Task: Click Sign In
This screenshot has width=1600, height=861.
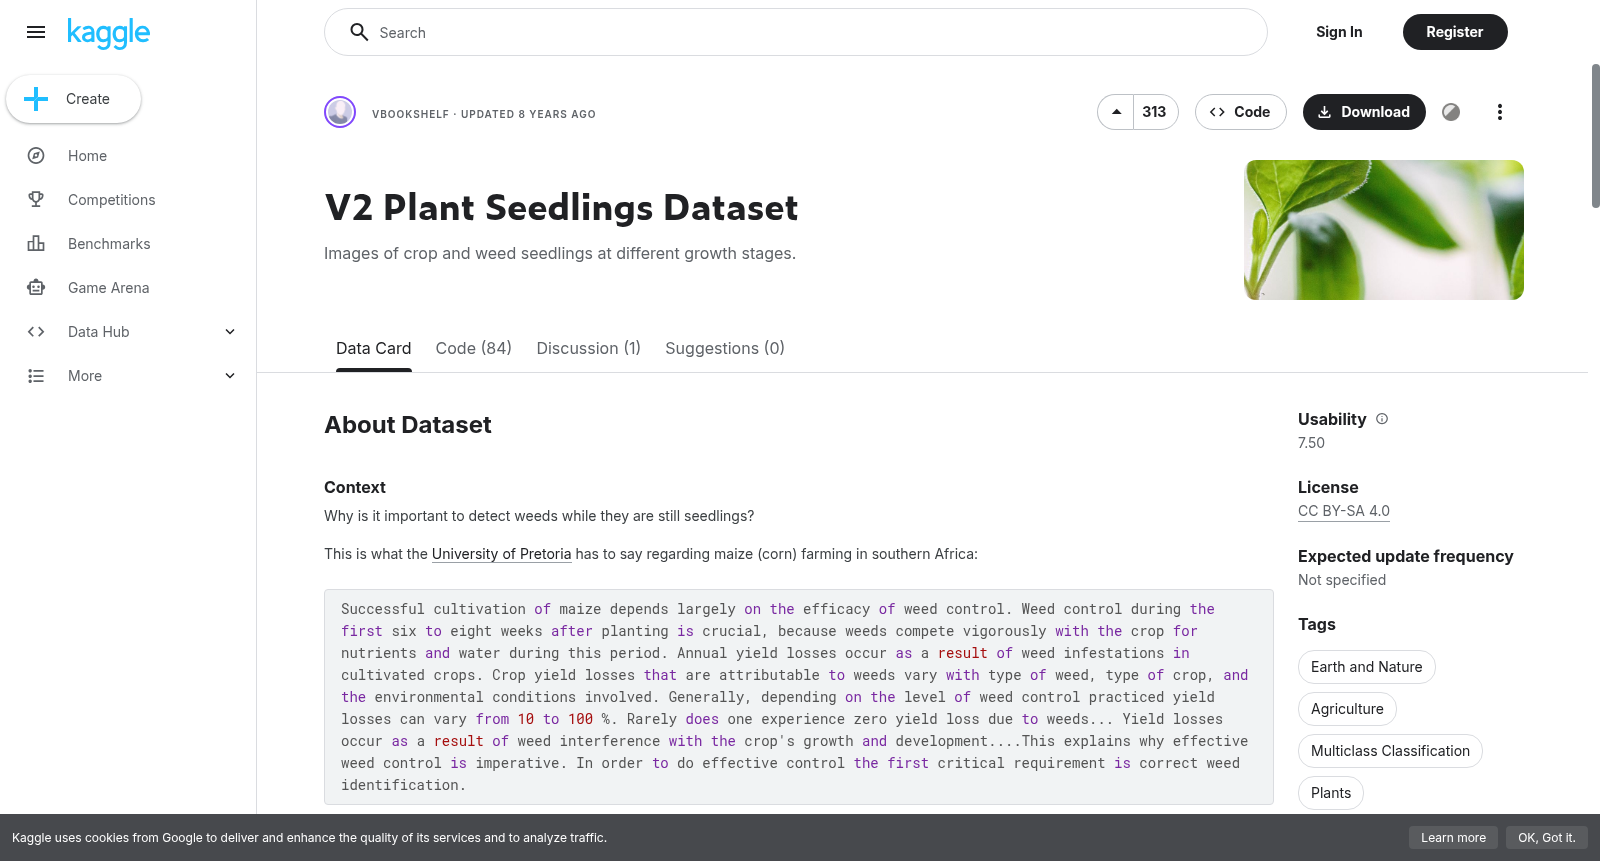Action: tap(1339, 32)
